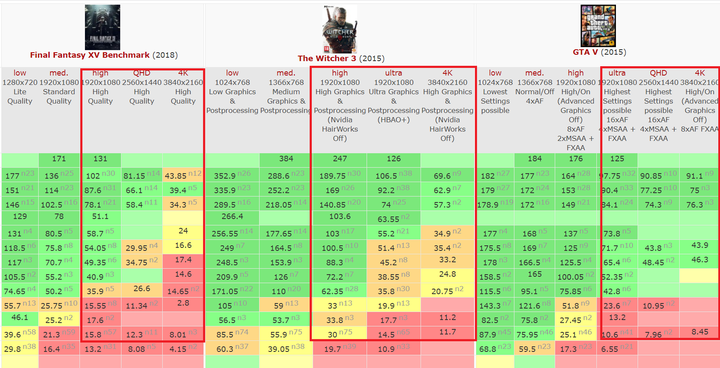720x368 pixels.
Task: Select Final Fantasy XV 'QHD' column header
Action: pos(141,73)
